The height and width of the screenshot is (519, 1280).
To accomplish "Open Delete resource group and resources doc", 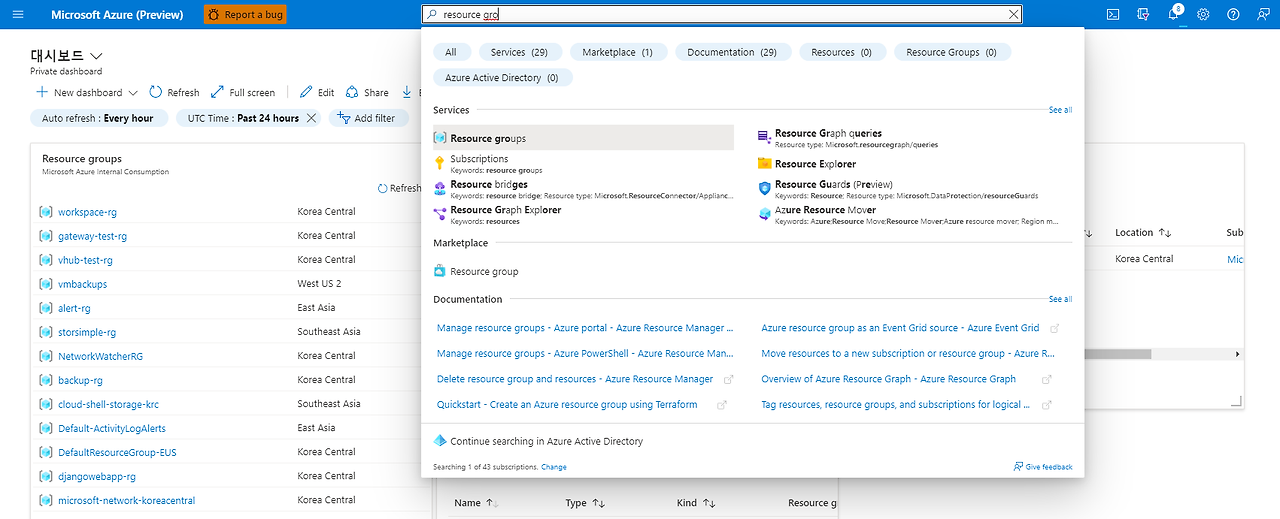I will click(x=575, y=379).
